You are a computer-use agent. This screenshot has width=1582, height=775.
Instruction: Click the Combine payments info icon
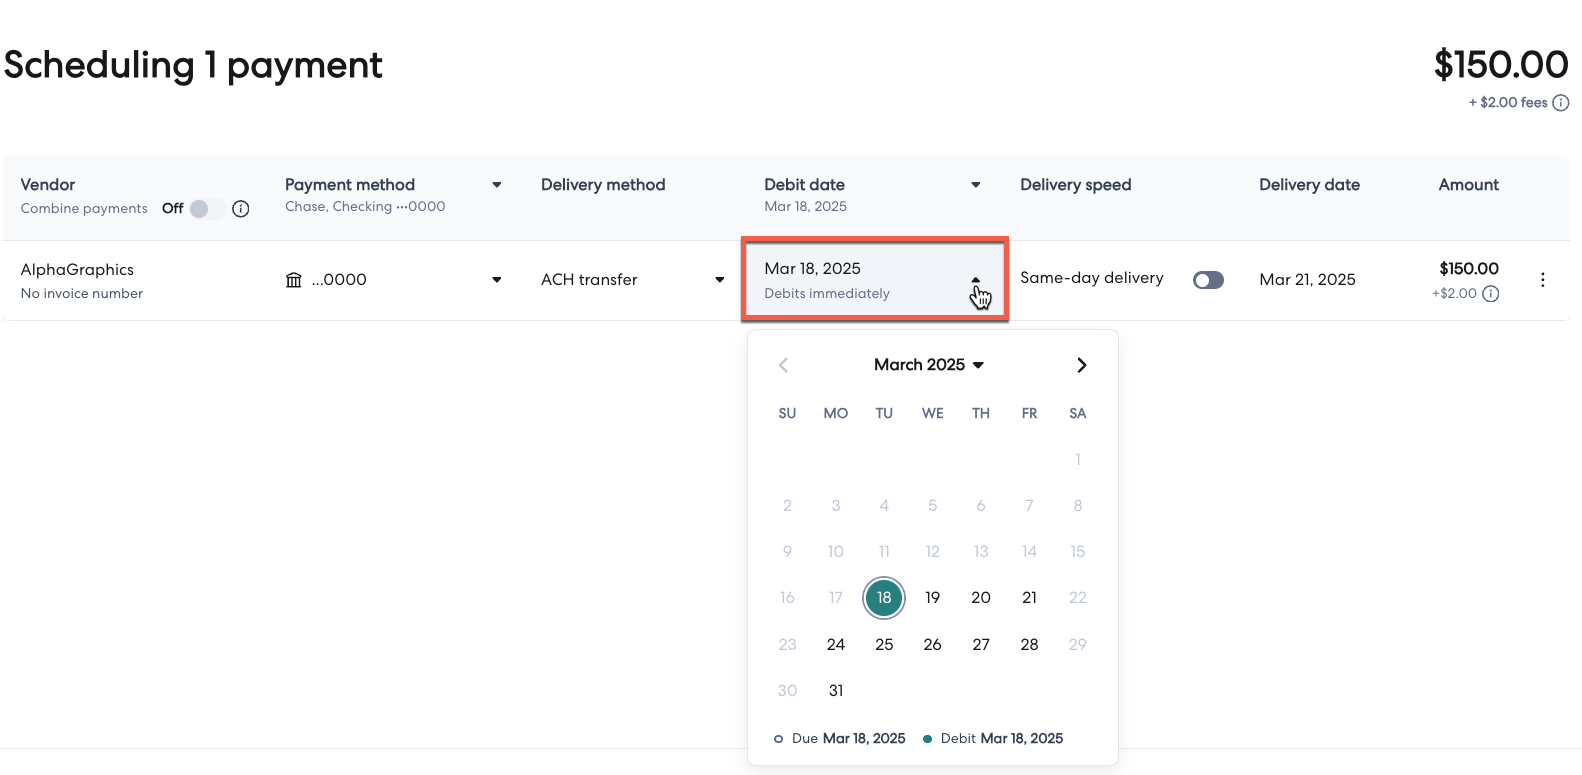240,209
